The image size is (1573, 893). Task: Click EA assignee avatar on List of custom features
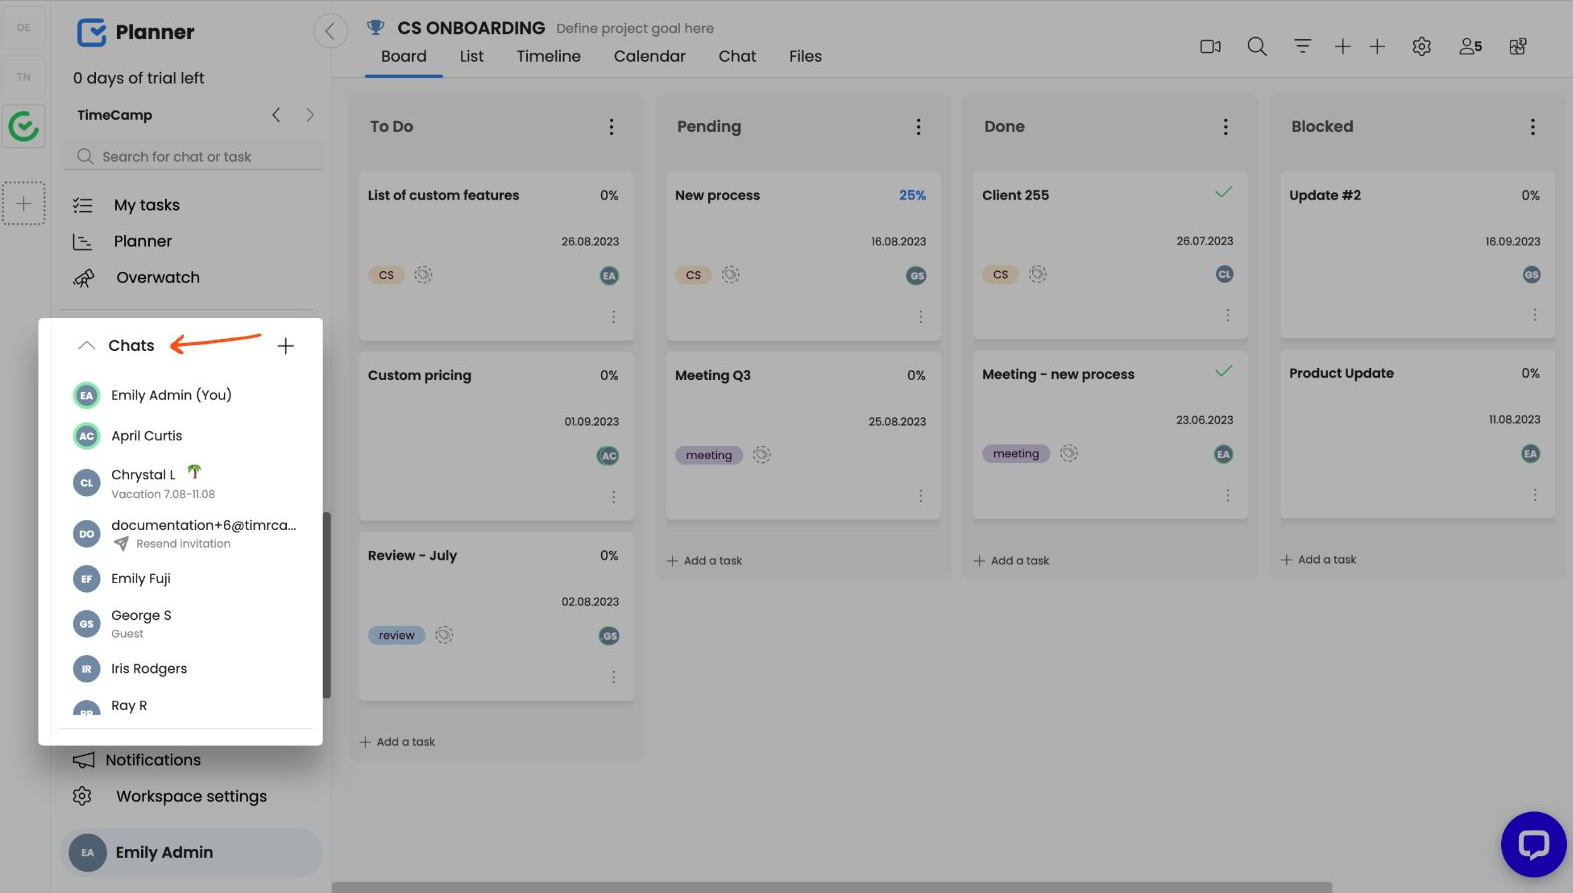[609, 276]
